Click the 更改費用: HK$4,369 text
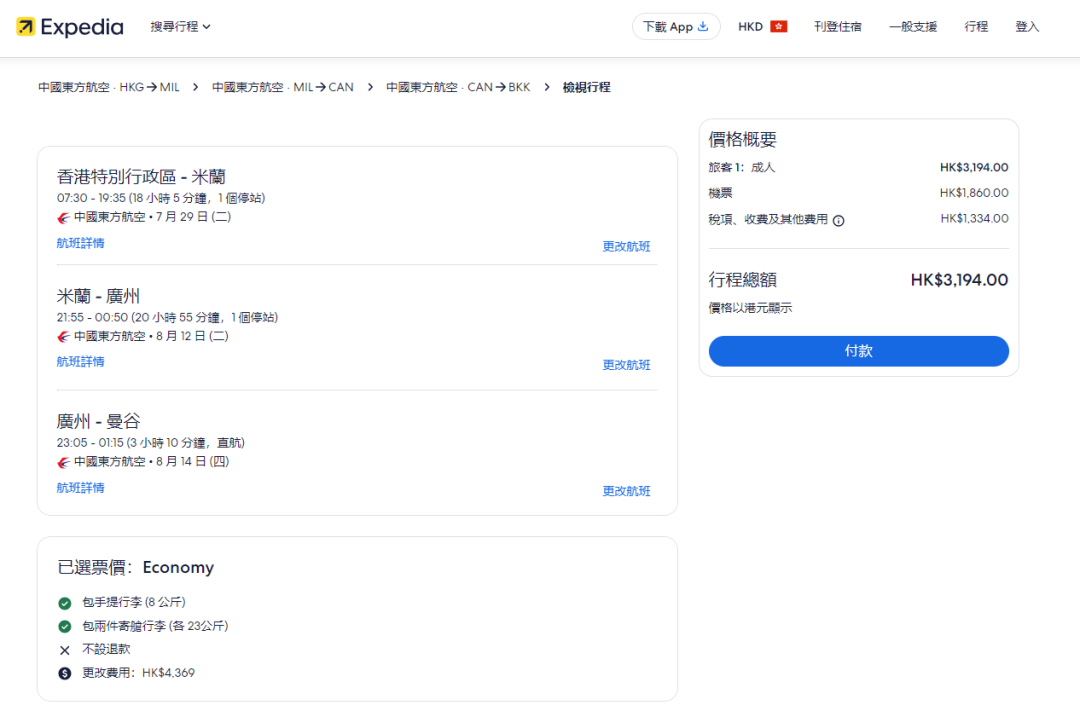Screen dimensions: 1080x711 (x=138, y=673)
